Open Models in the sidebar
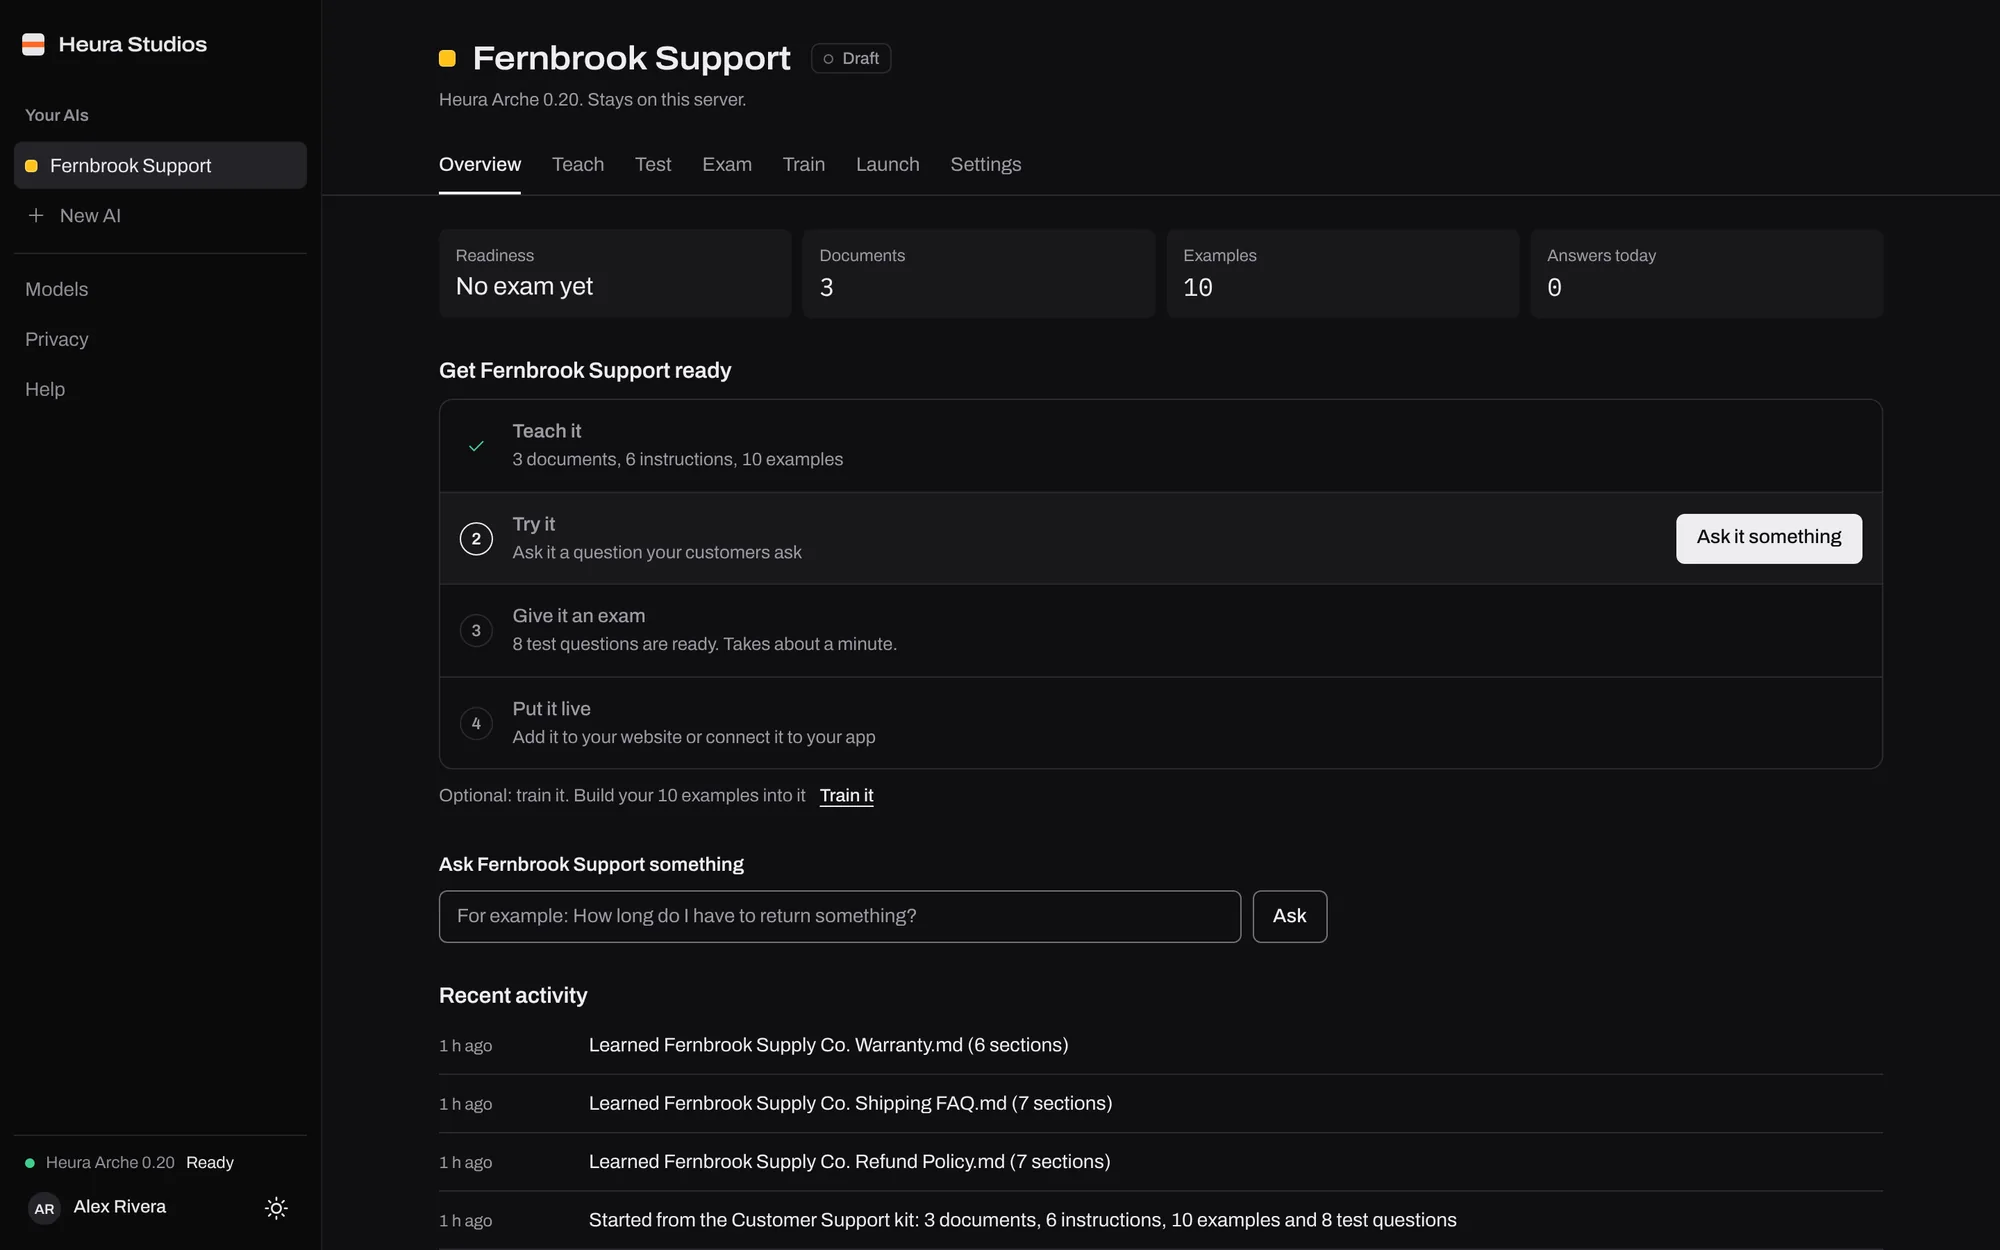The width and height of the screenshot is (2000, 1250). click(x=57, y=289)
